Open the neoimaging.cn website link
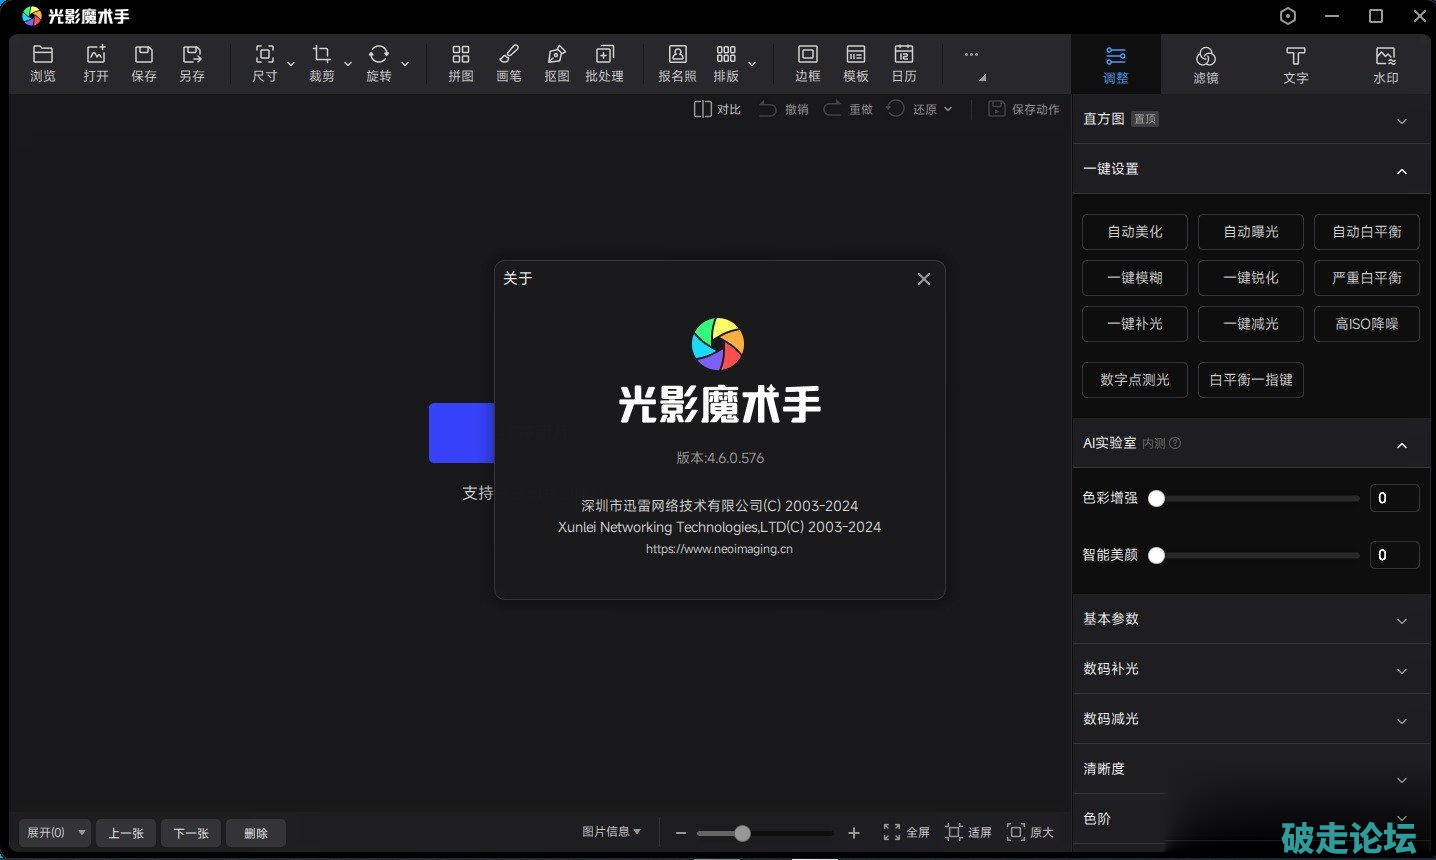Screen dimensions: 1436x860 click(719, 549)
